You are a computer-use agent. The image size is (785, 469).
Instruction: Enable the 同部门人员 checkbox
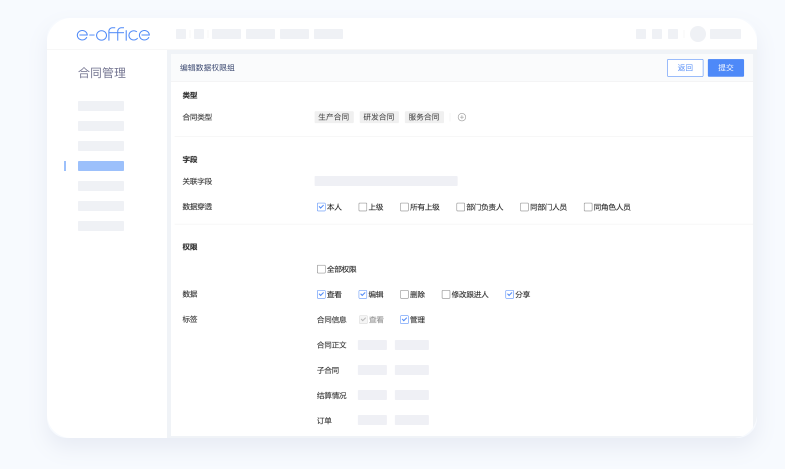coord(524,207)
